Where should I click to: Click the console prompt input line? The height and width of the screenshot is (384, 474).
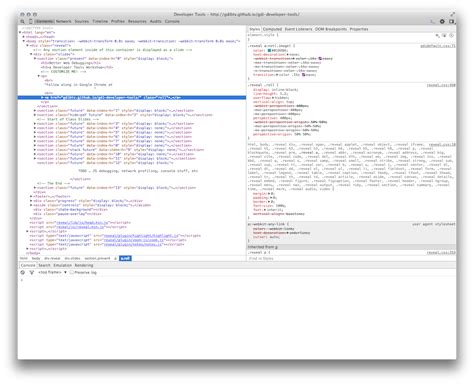237,280
